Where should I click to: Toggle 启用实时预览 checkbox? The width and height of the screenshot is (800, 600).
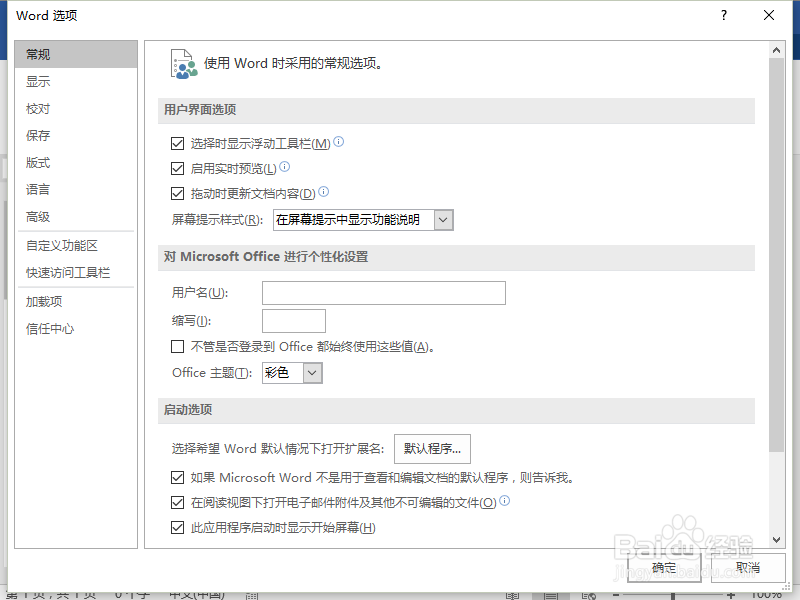[178, 168]
